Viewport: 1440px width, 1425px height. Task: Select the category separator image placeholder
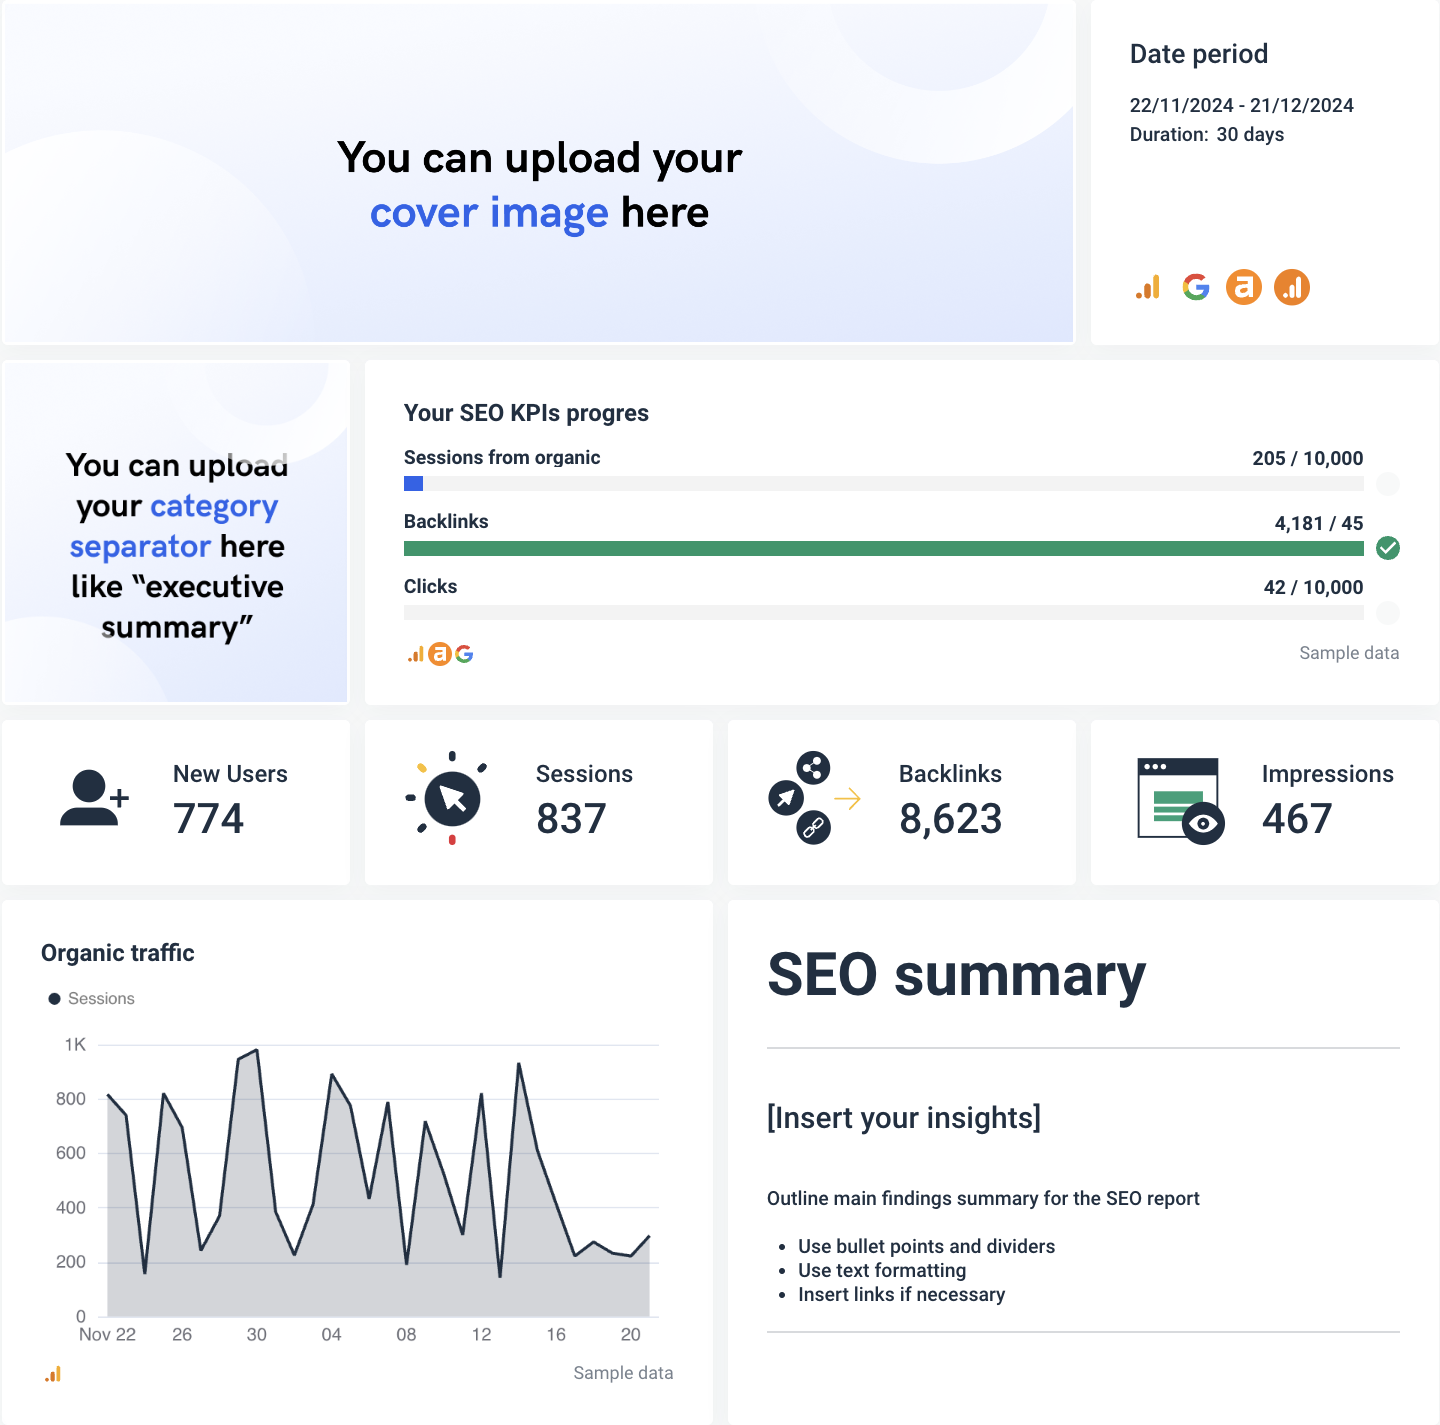176,532
